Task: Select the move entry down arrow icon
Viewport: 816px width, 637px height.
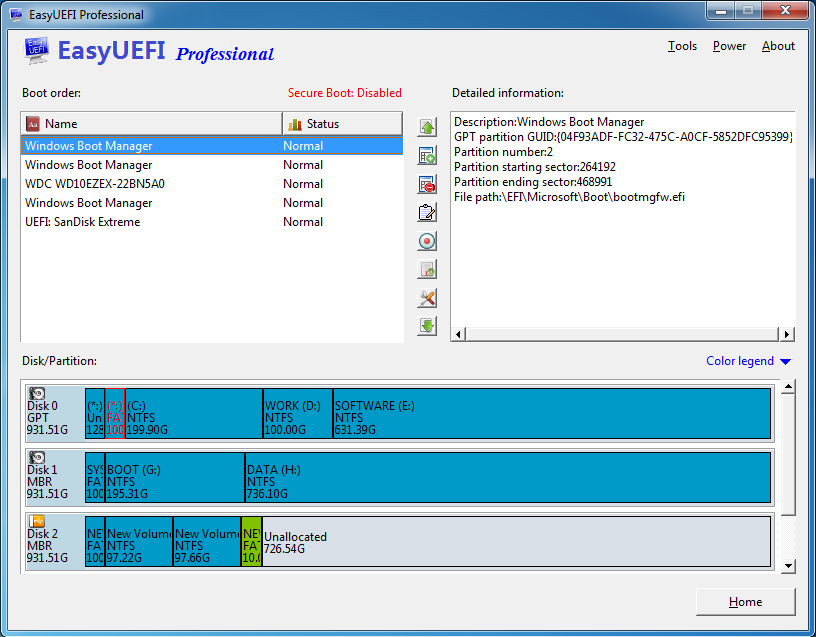Action: [427, 325]
